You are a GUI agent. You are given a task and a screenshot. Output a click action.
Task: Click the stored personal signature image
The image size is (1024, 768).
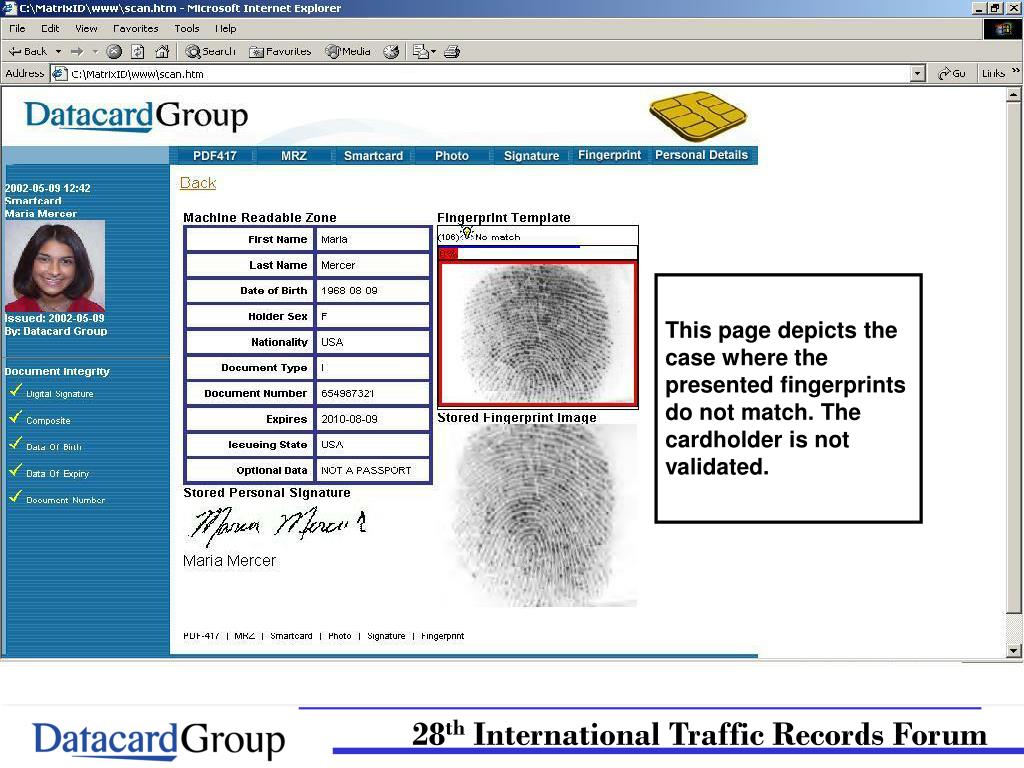click(x=278, y=525)
